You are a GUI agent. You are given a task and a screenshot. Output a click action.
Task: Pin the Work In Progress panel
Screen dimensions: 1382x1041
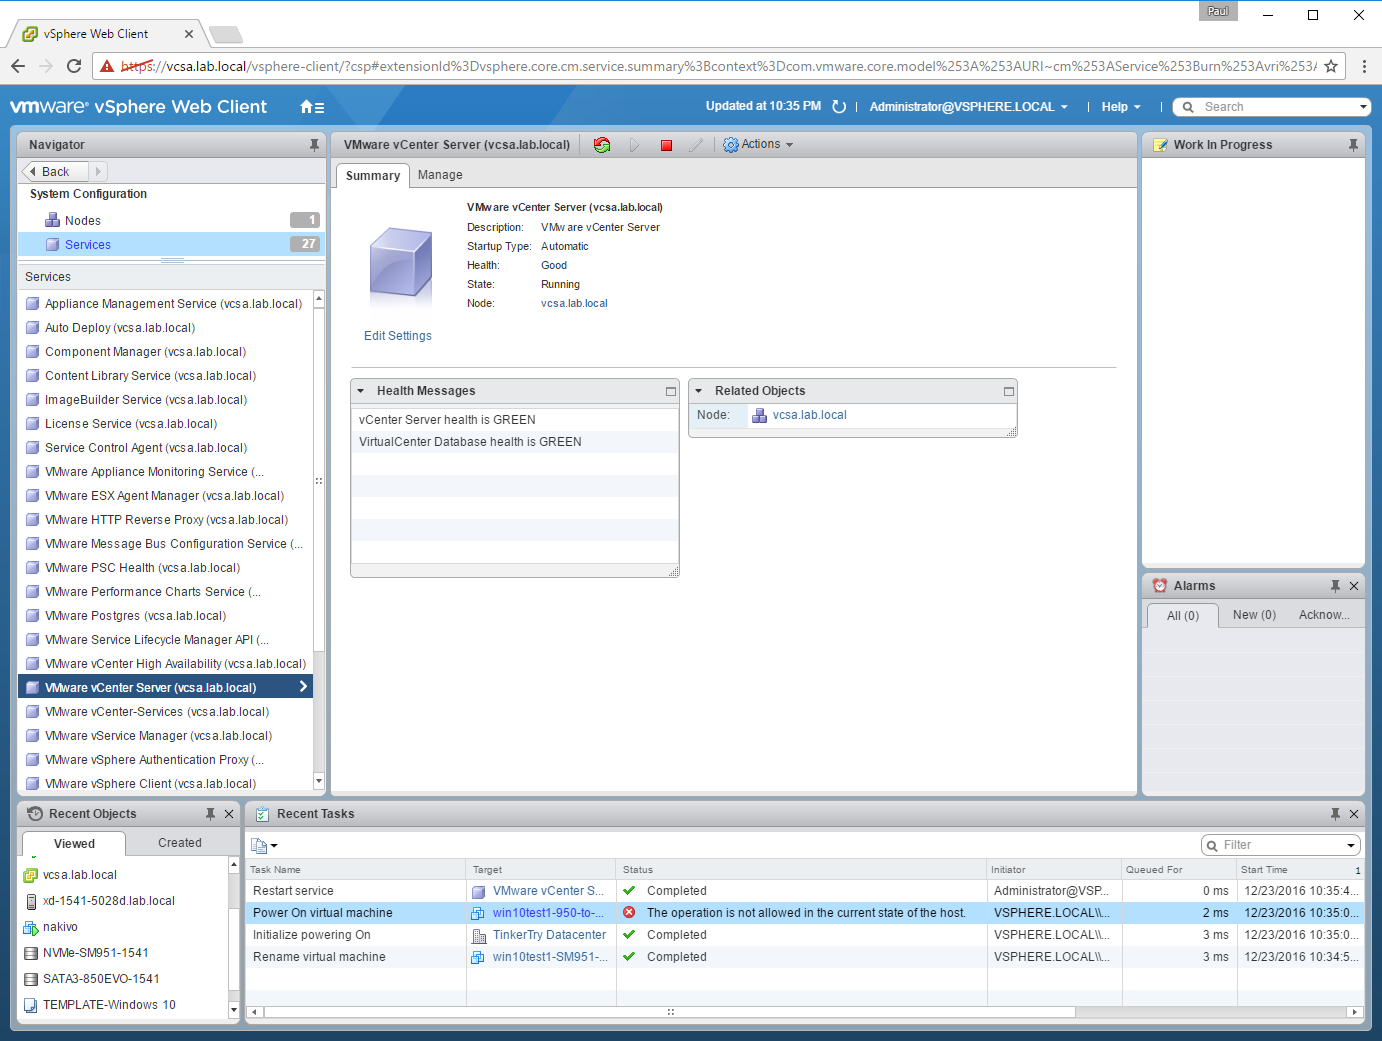pos(1353,145)
